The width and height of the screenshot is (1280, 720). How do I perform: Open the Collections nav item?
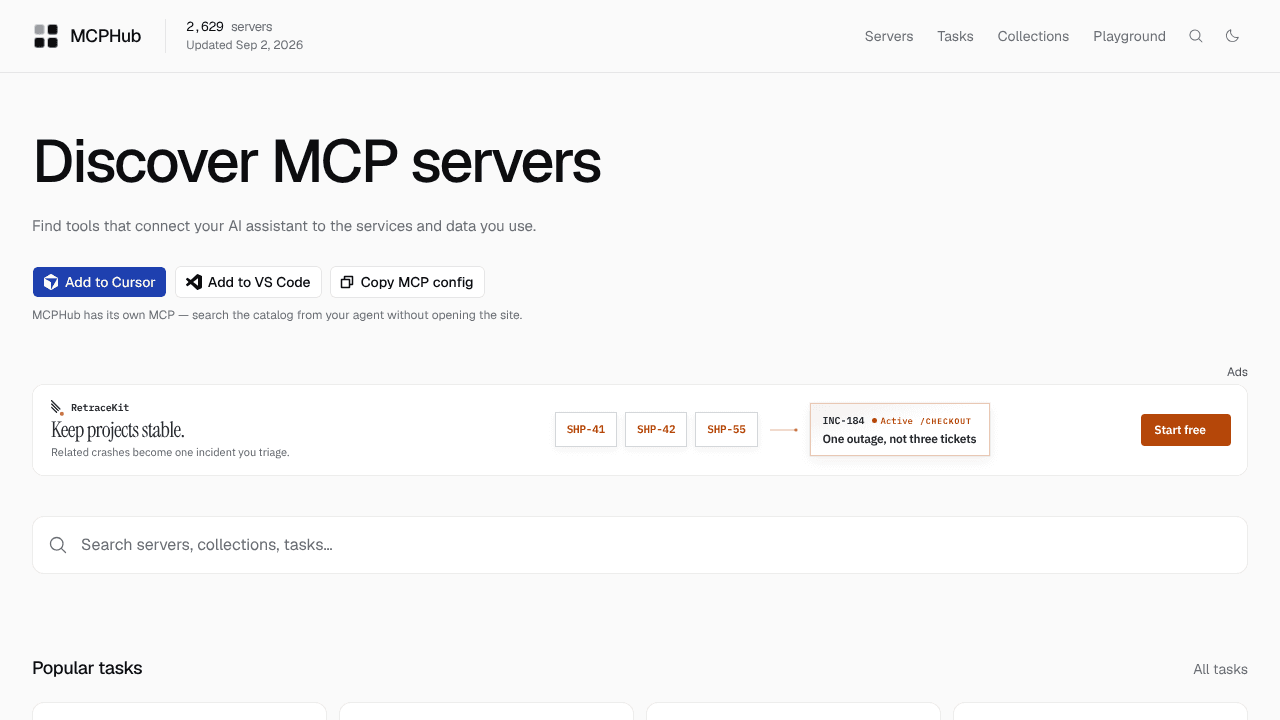pos(1033,36)
